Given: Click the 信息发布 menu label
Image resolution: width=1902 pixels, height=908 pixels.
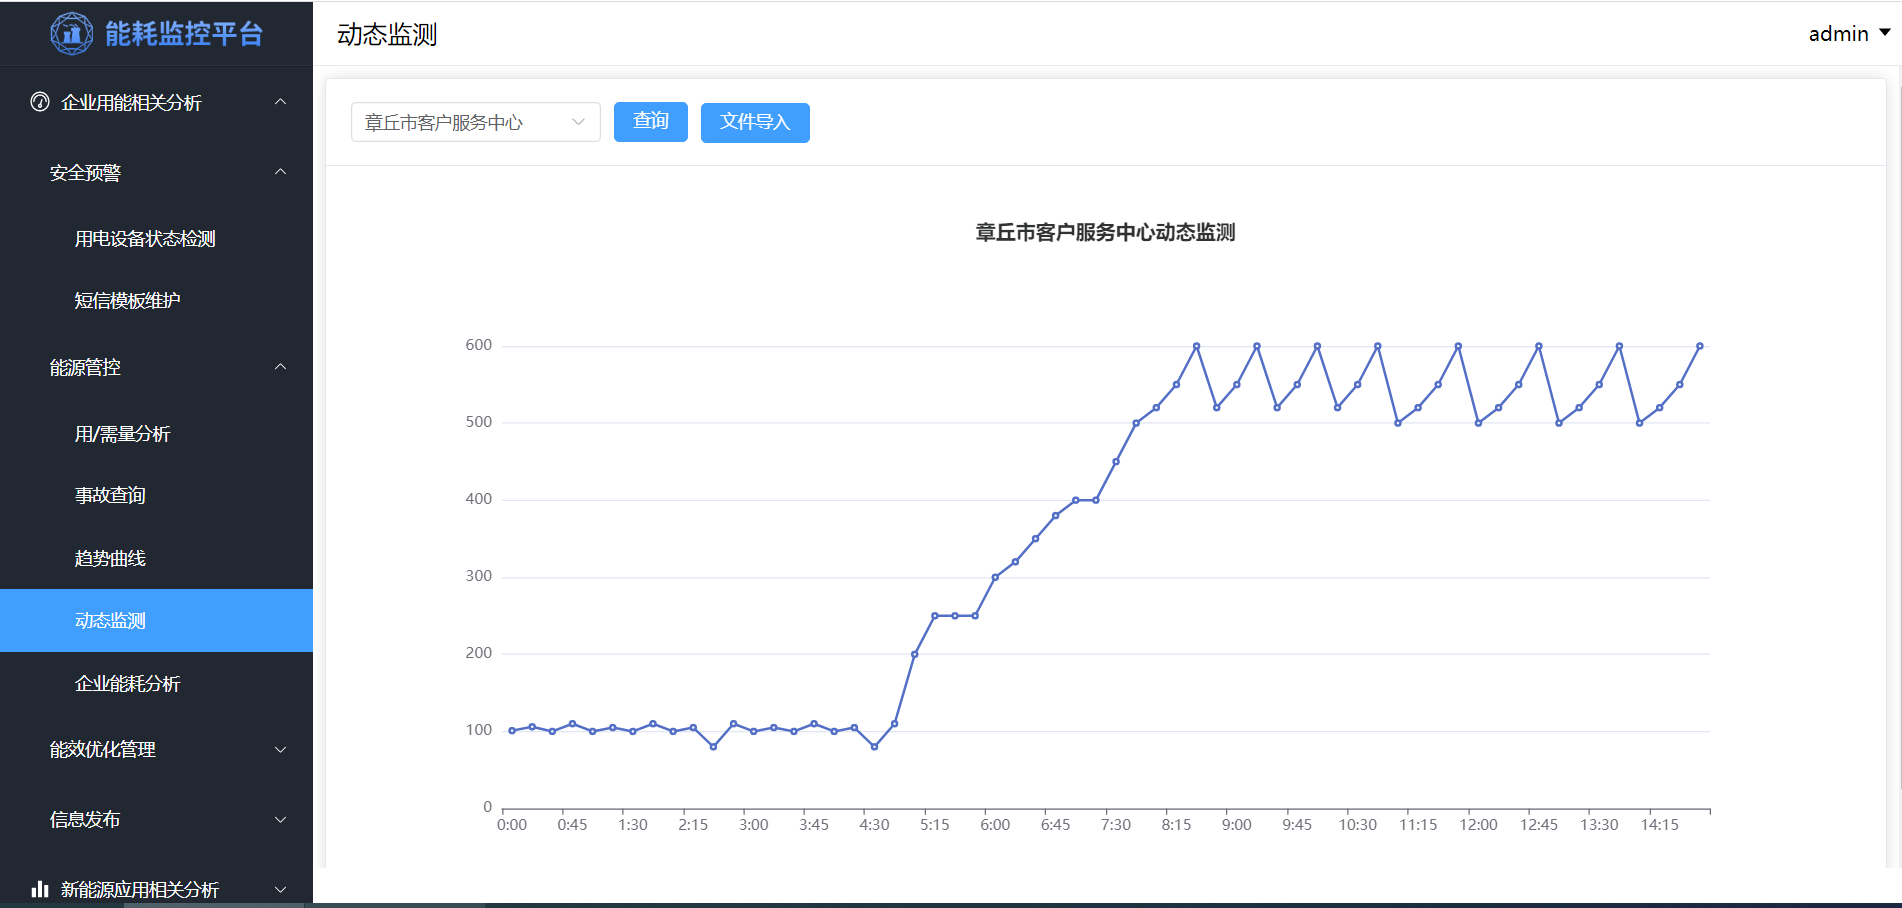Looking at the screenshot, I should (x=85, y=819).
